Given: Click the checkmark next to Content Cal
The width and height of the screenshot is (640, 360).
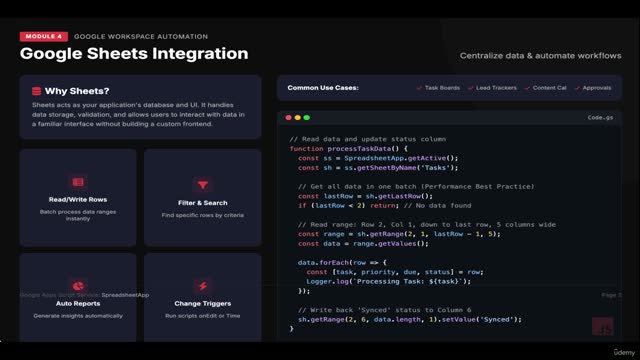Looking at the screenshot, I should click(527, 88).
